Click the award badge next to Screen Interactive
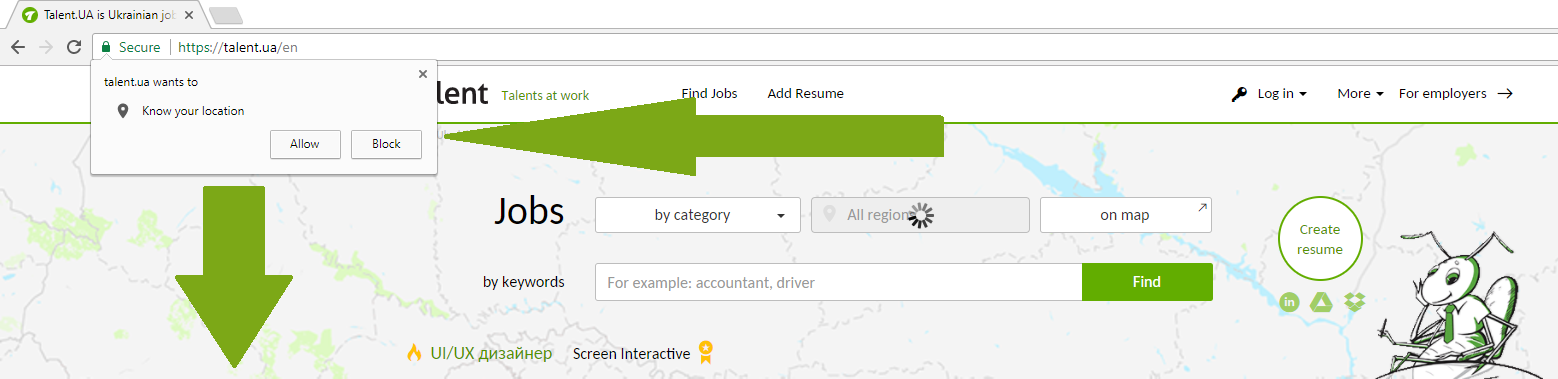 (x=706, y=352)
